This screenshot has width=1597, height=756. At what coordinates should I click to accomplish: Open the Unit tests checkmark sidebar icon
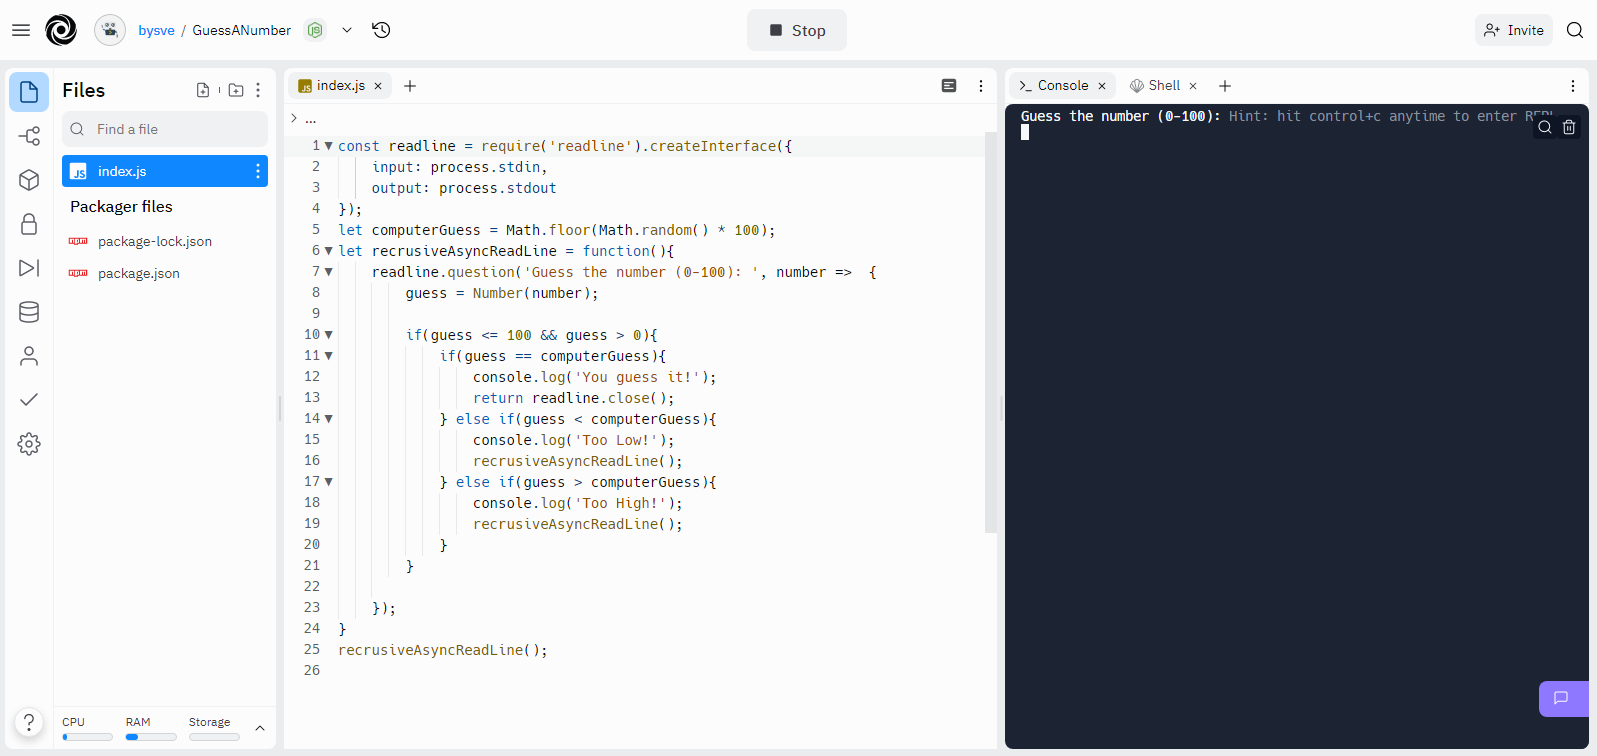point(29,400)
